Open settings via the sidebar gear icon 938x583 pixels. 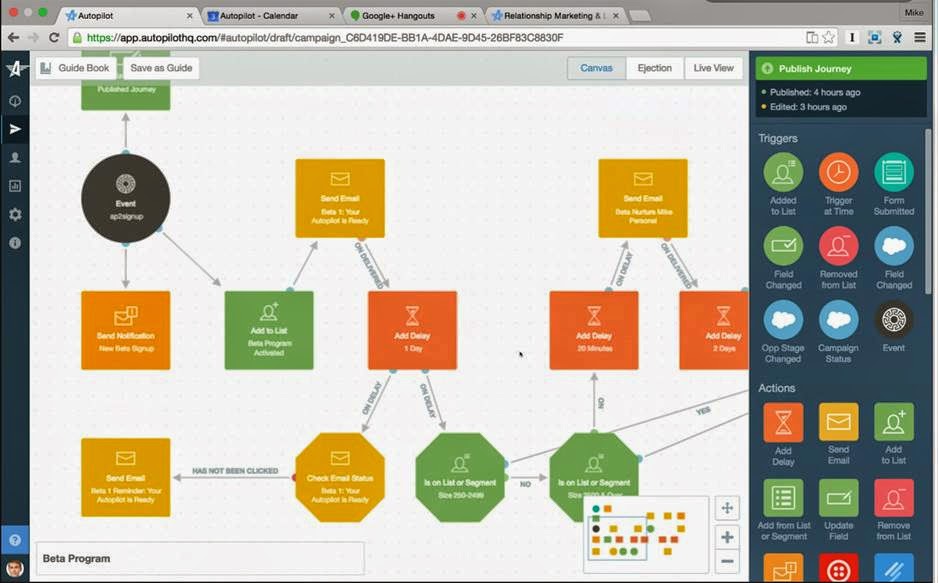15,214
